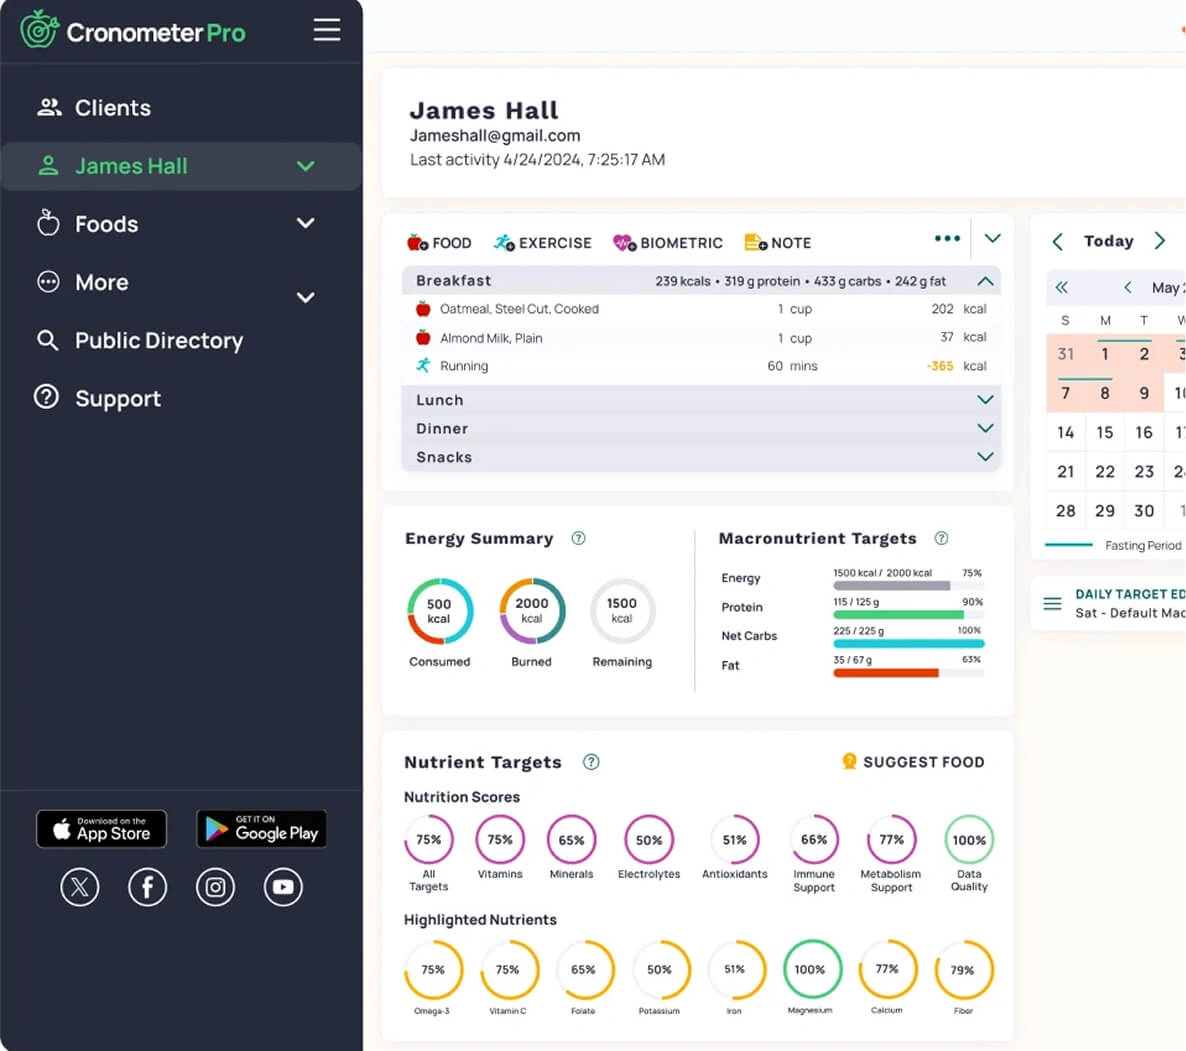Collapse the Breakfast section
This screenshot has width=1186, height=1051.
coord(985,281)
